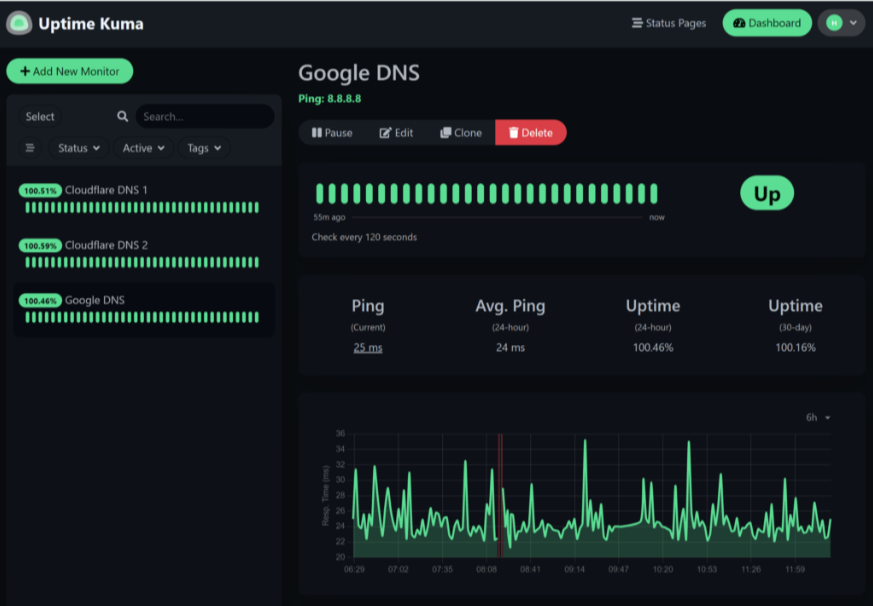Expand the Tags filter dropdown

(203, 148)
